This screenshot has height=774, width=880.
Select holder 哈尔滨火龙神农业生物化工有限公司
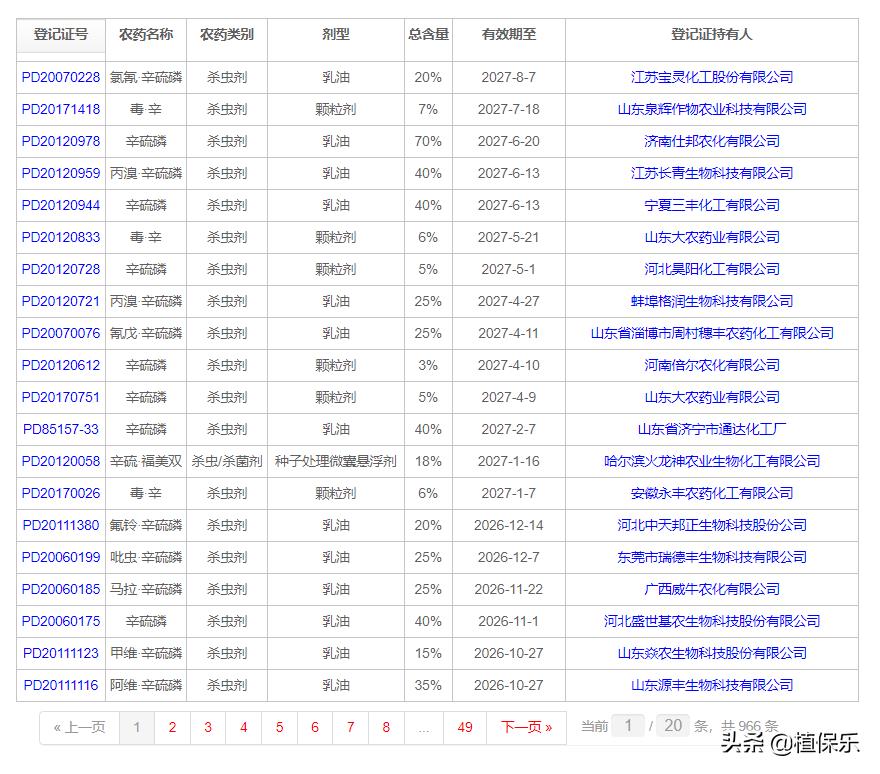click(711, 461)
